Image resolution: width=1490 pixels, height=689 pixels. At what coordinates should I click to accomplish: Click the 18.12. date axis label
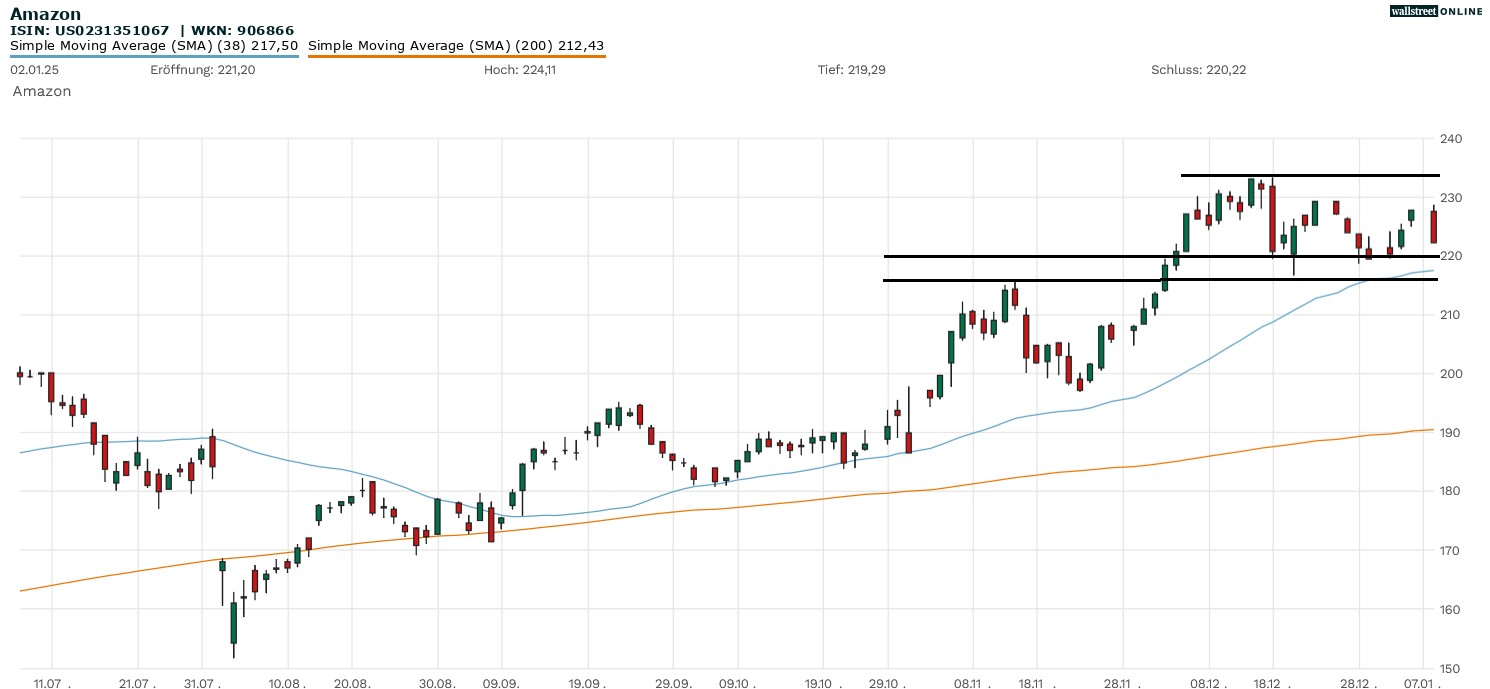1273,683
